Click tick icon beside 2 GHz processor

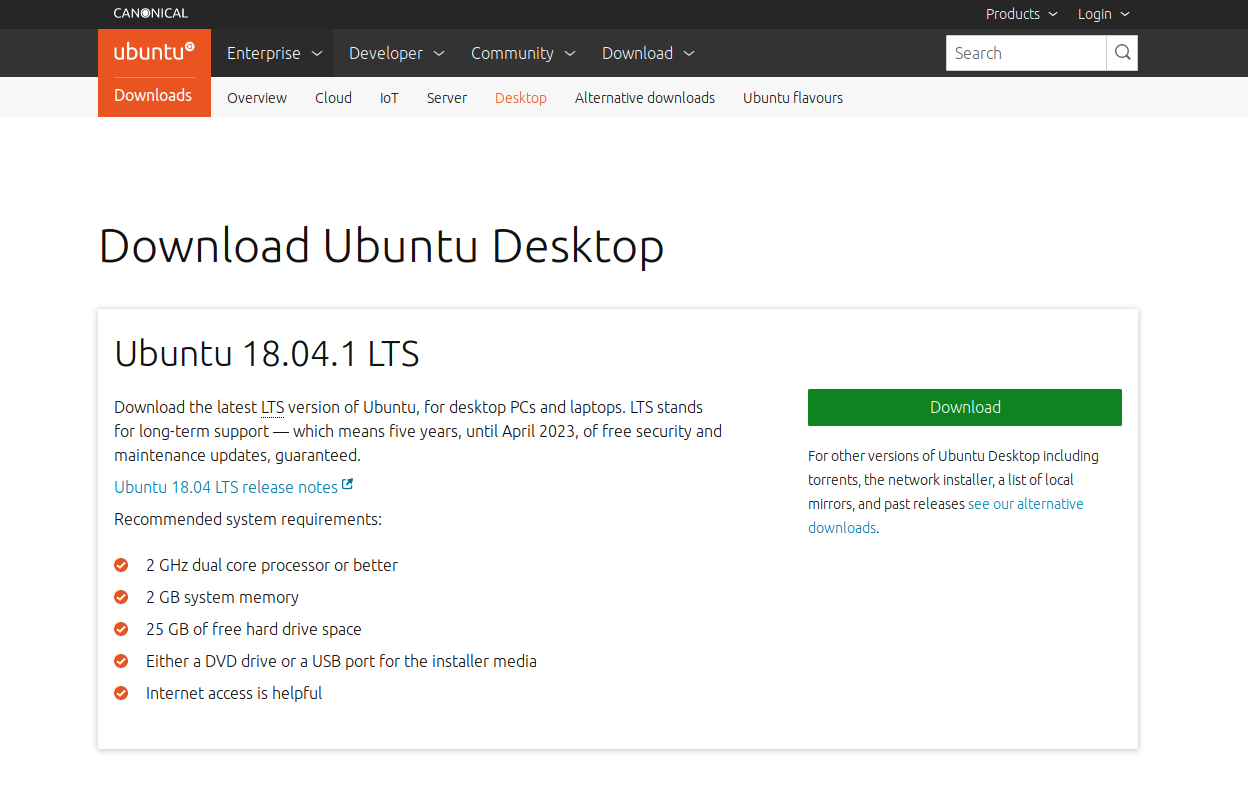pos(121,565)
